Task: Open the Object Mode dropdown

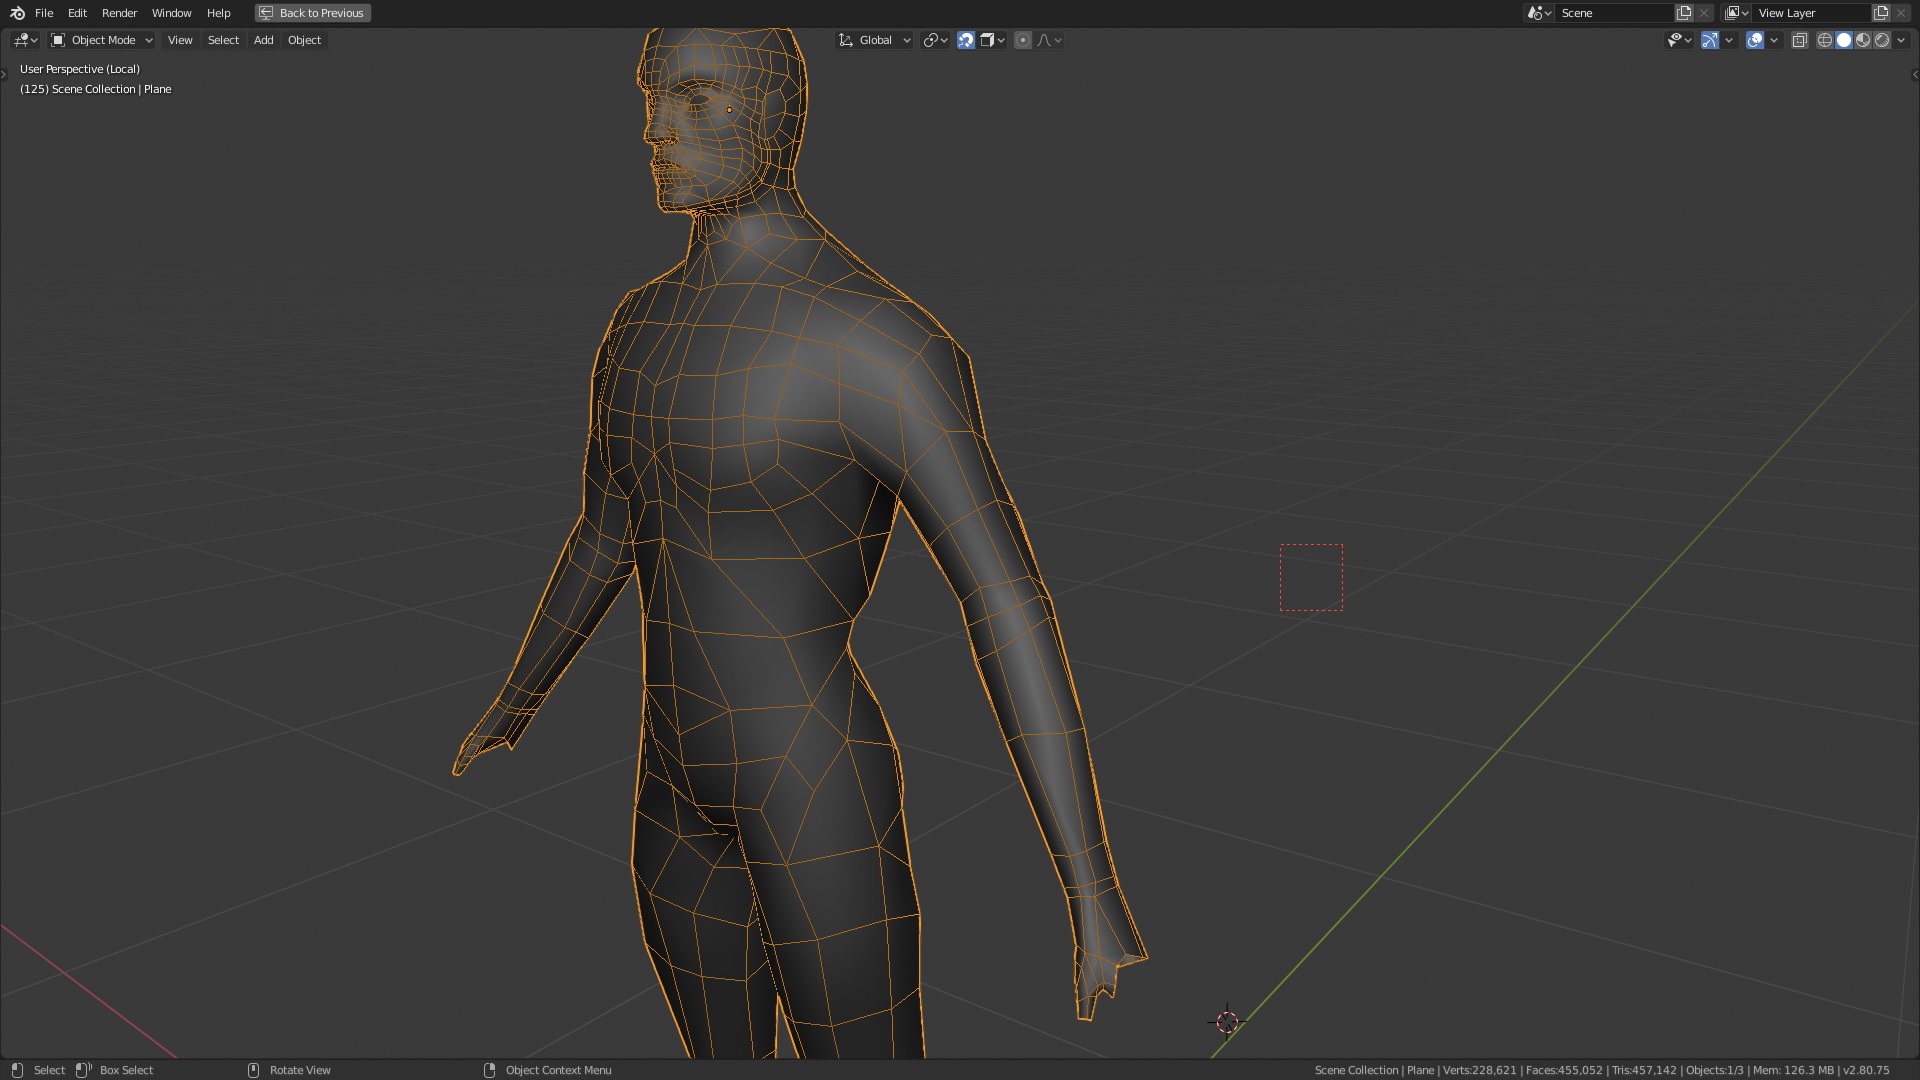Action: point(102,40)
